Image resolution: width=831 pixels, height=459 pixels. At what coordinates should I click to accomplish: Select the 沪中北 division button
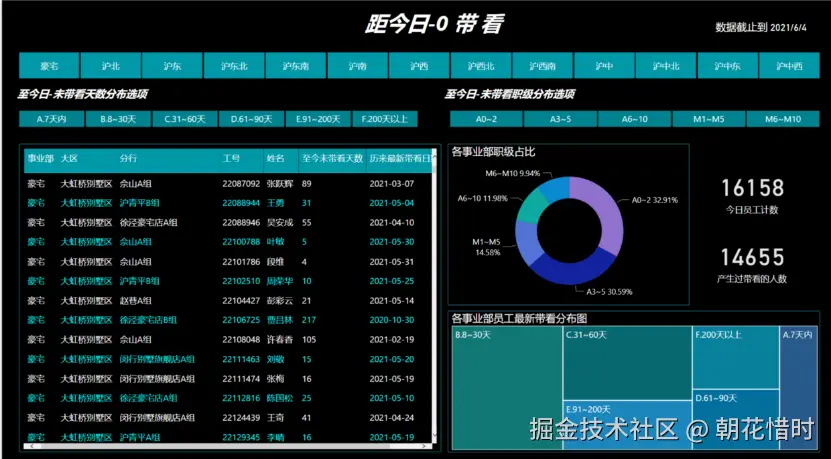pos(666,66)
